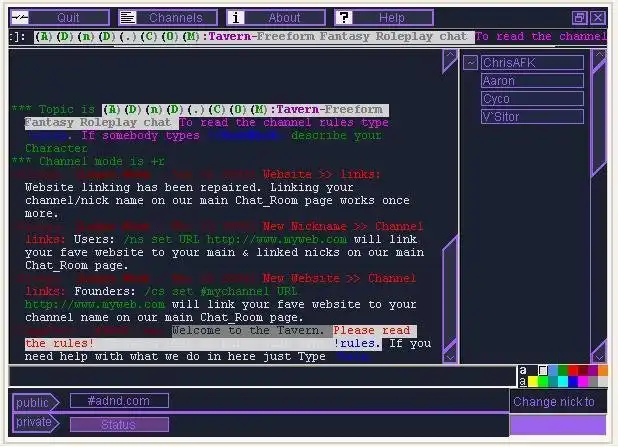The width and height of the screenshot is (618, 447).
Task: Detach the chat window using the restore icon
Action: (579, 17)
